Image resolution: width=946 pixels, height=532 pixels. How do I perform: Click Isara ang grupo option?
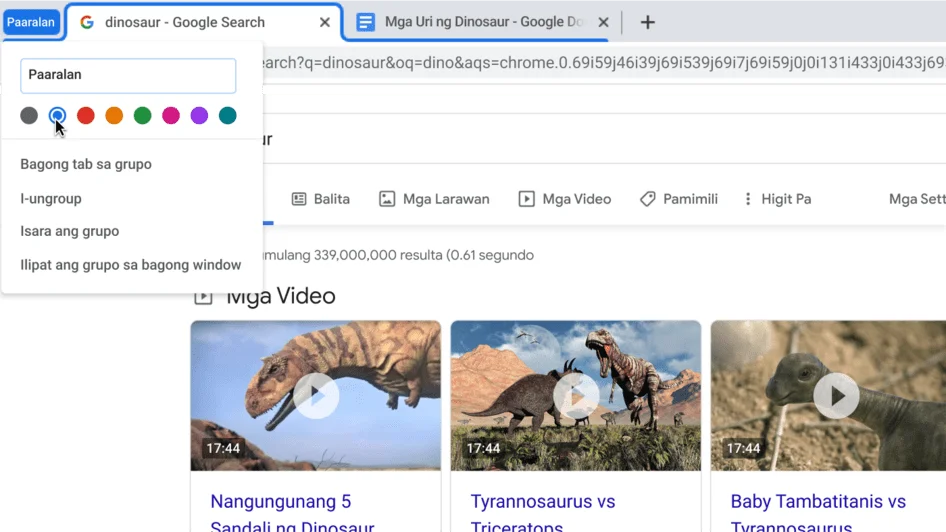coord(70,231)
